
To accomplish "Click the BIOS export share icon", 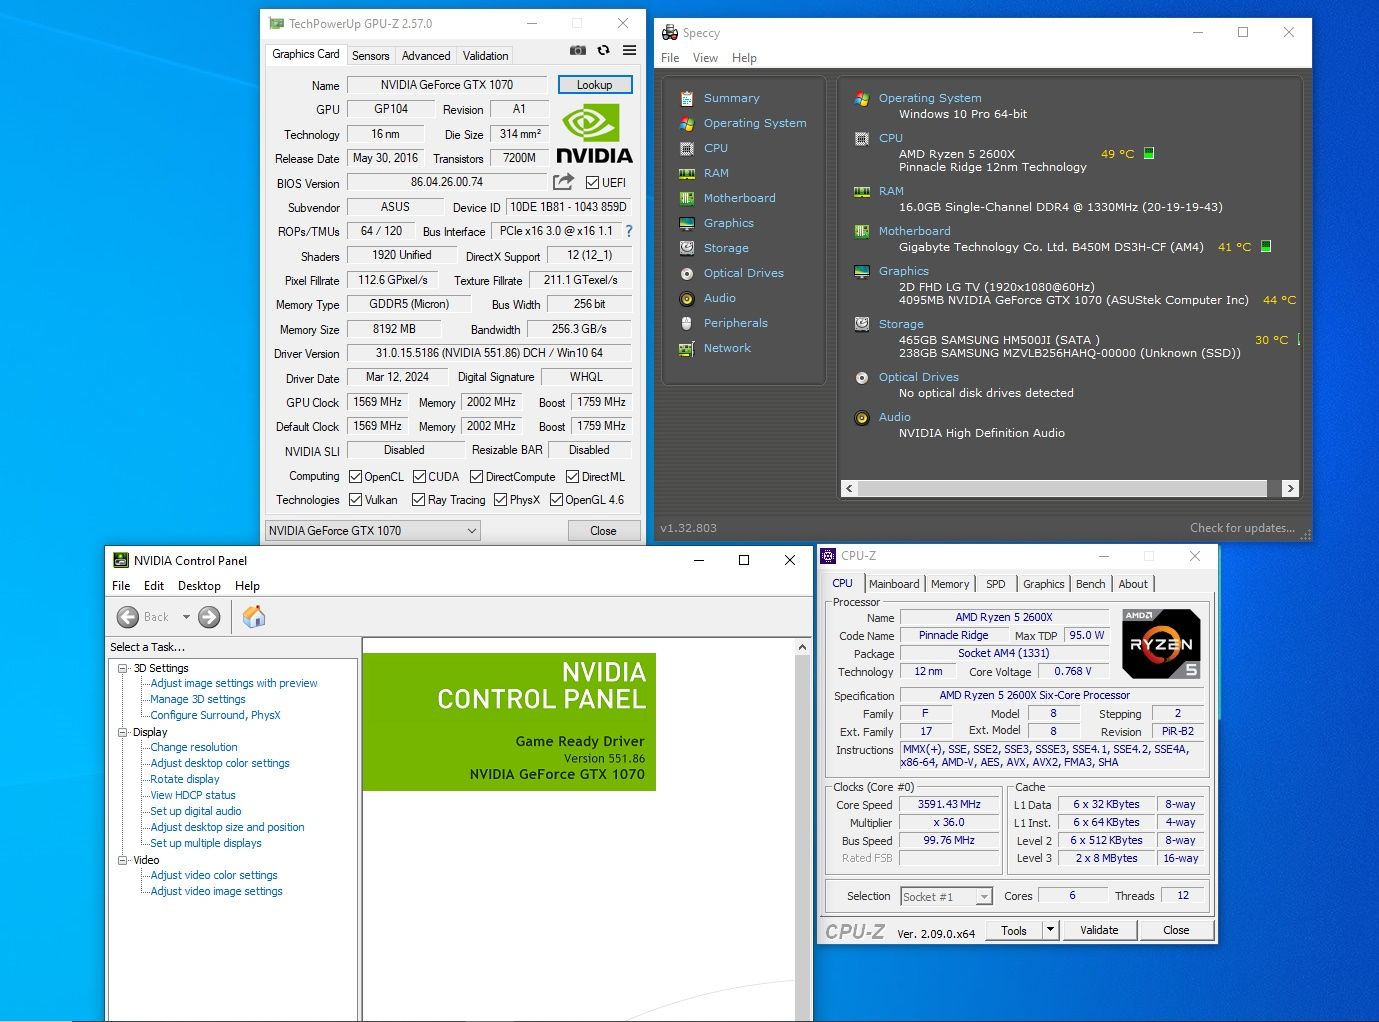I will click(563, 182).
